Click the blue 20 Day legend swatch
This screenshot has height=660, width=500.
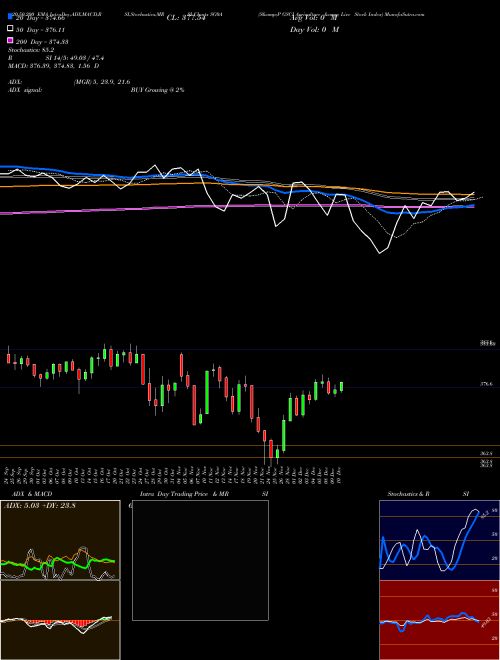click(10, 16)
